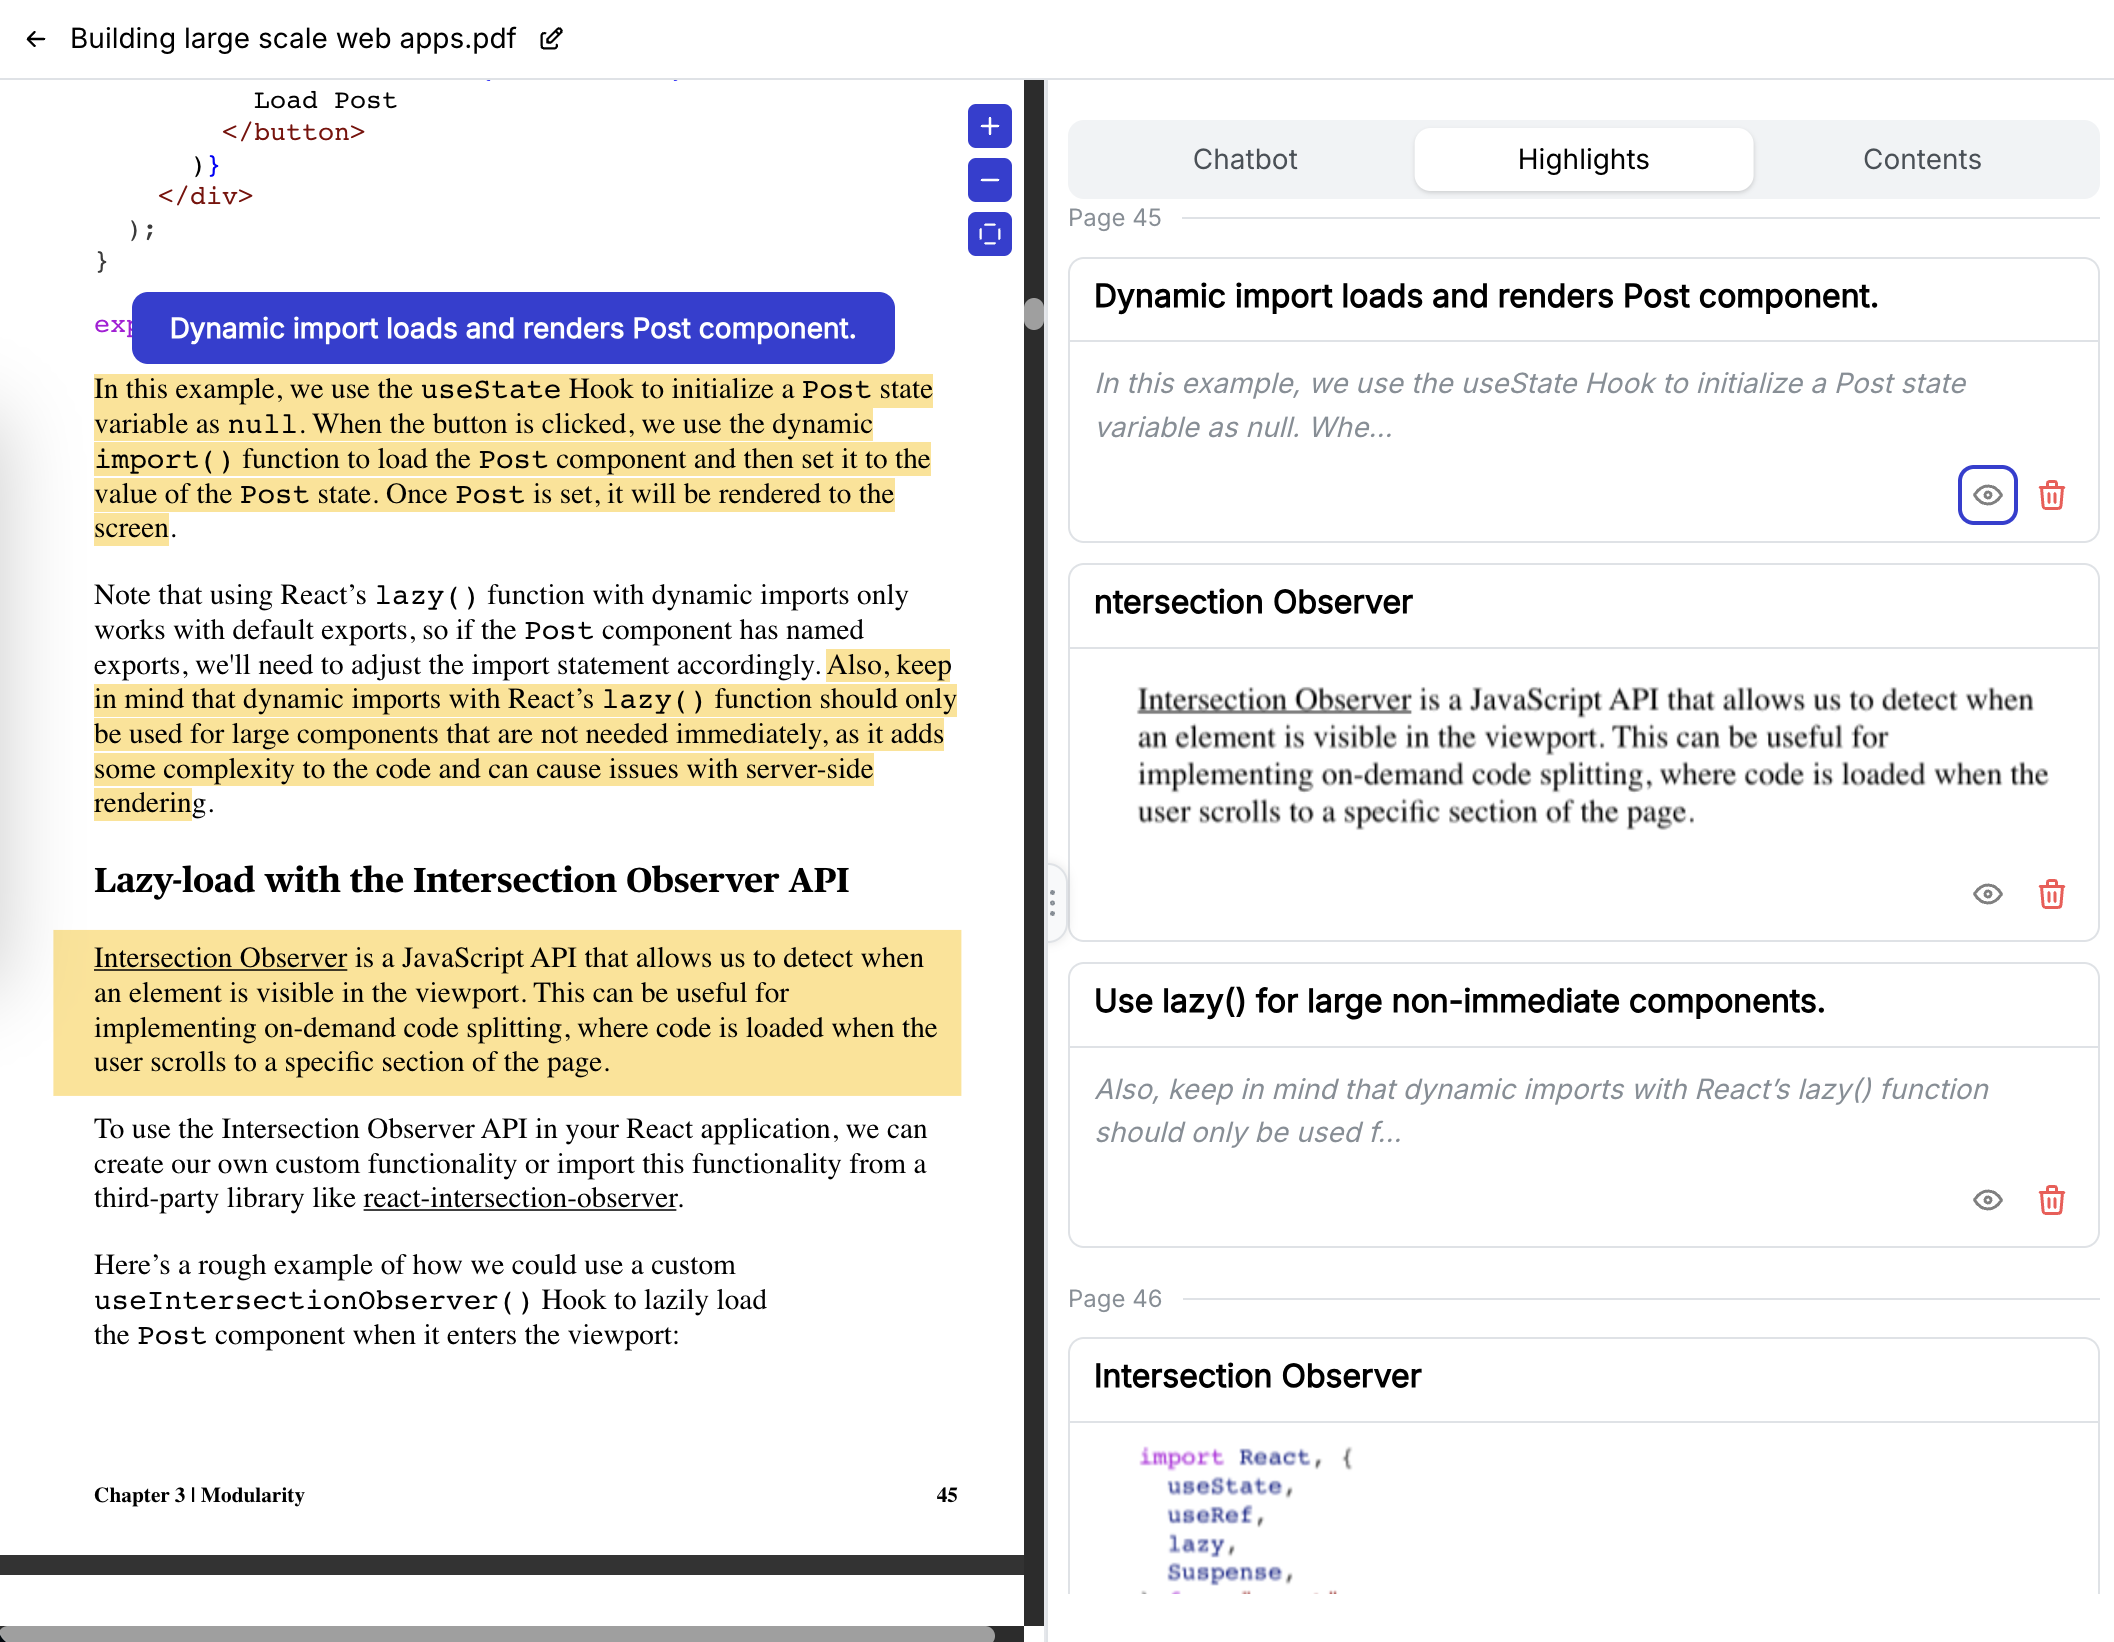
Task: Click the document title Building large scale web apps.pdf
Action: point(293,39)
